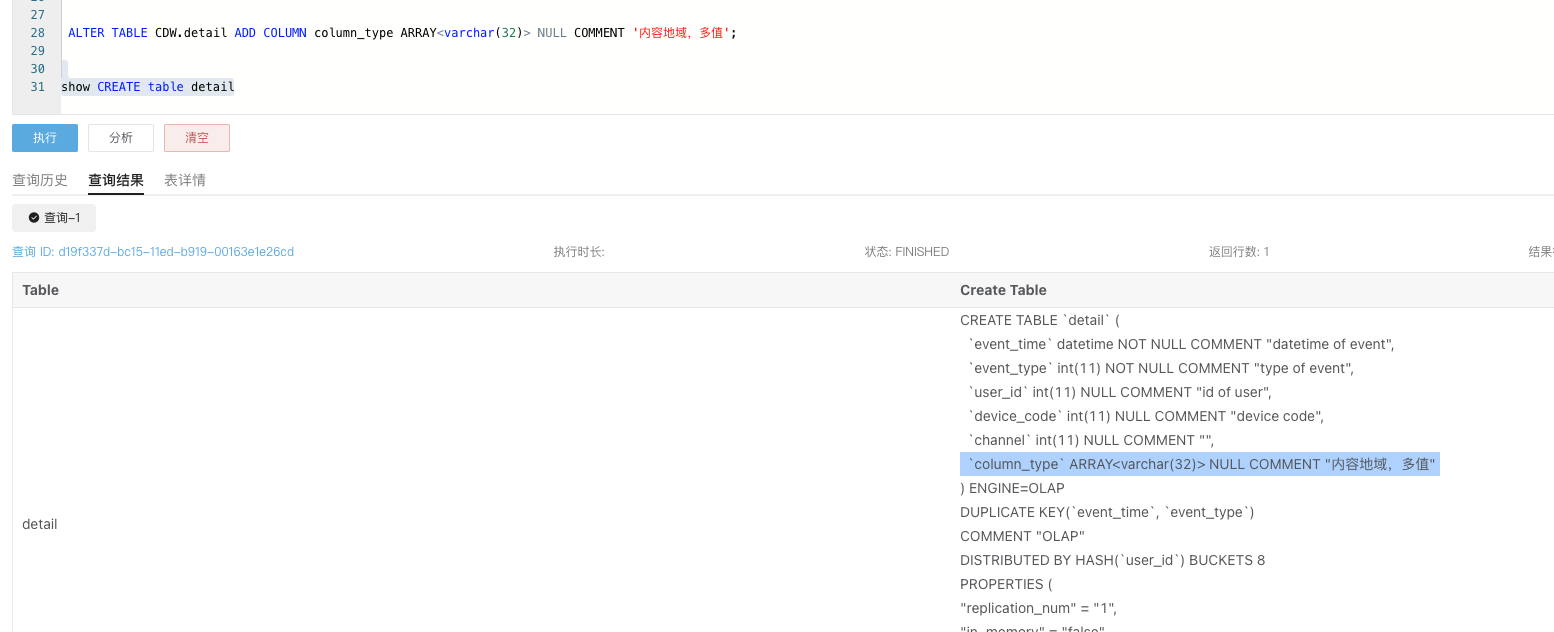The image size is (1554, 632).
Task: Click line number 31 in editor gutter
Action: [x=38, y=87]
